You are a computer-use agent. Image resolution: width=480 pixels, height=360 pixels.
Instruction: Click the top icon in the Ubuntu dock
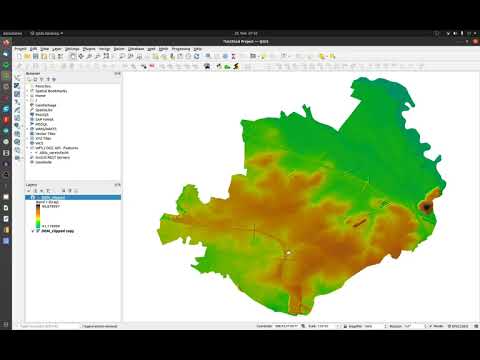(6, 43)
